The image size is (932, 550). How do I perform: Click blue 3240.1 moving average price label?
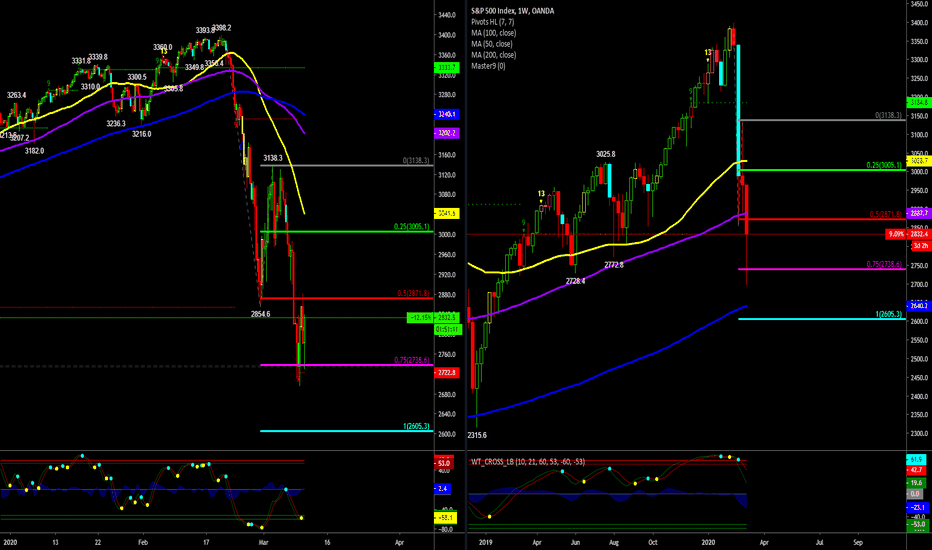click(446, 114)
